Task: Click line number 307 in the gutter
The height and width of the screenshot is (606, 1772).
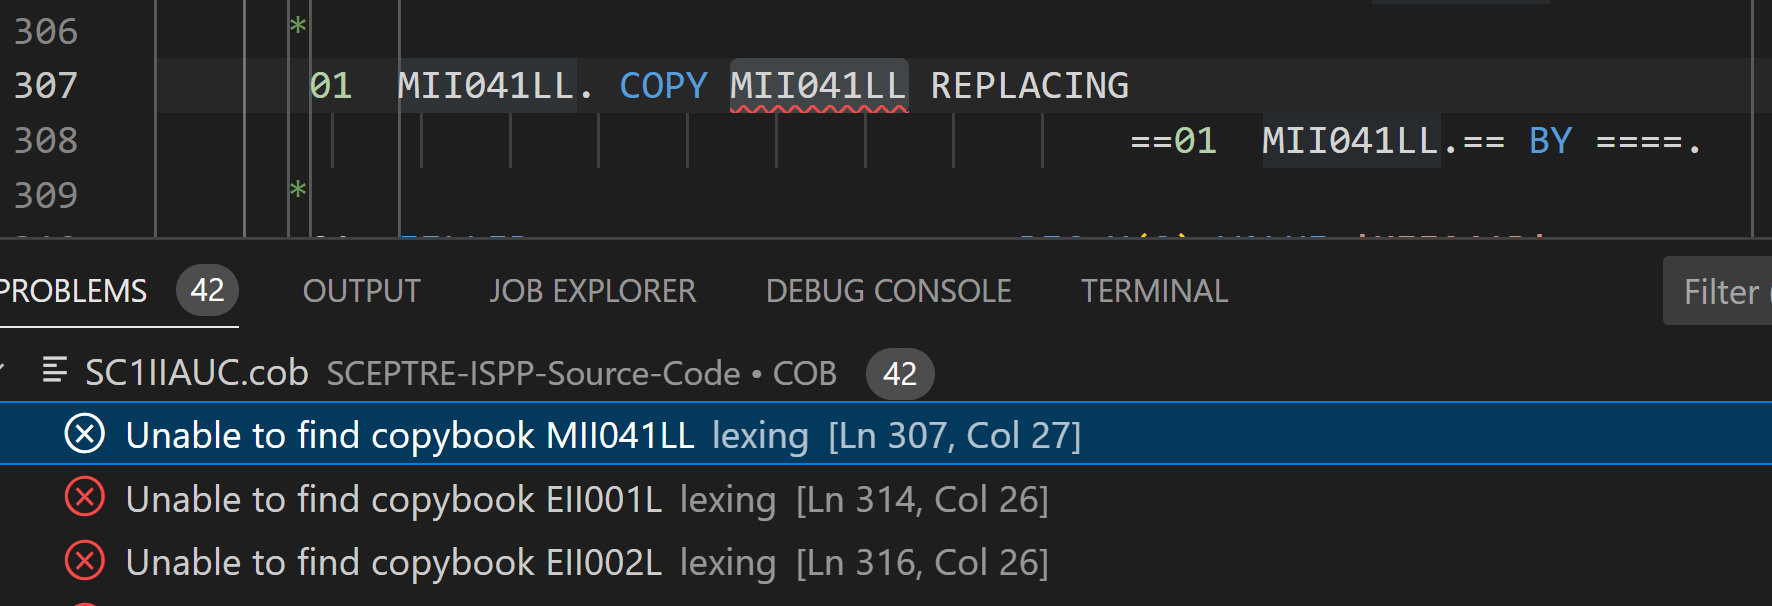Action: click(46, 85)
